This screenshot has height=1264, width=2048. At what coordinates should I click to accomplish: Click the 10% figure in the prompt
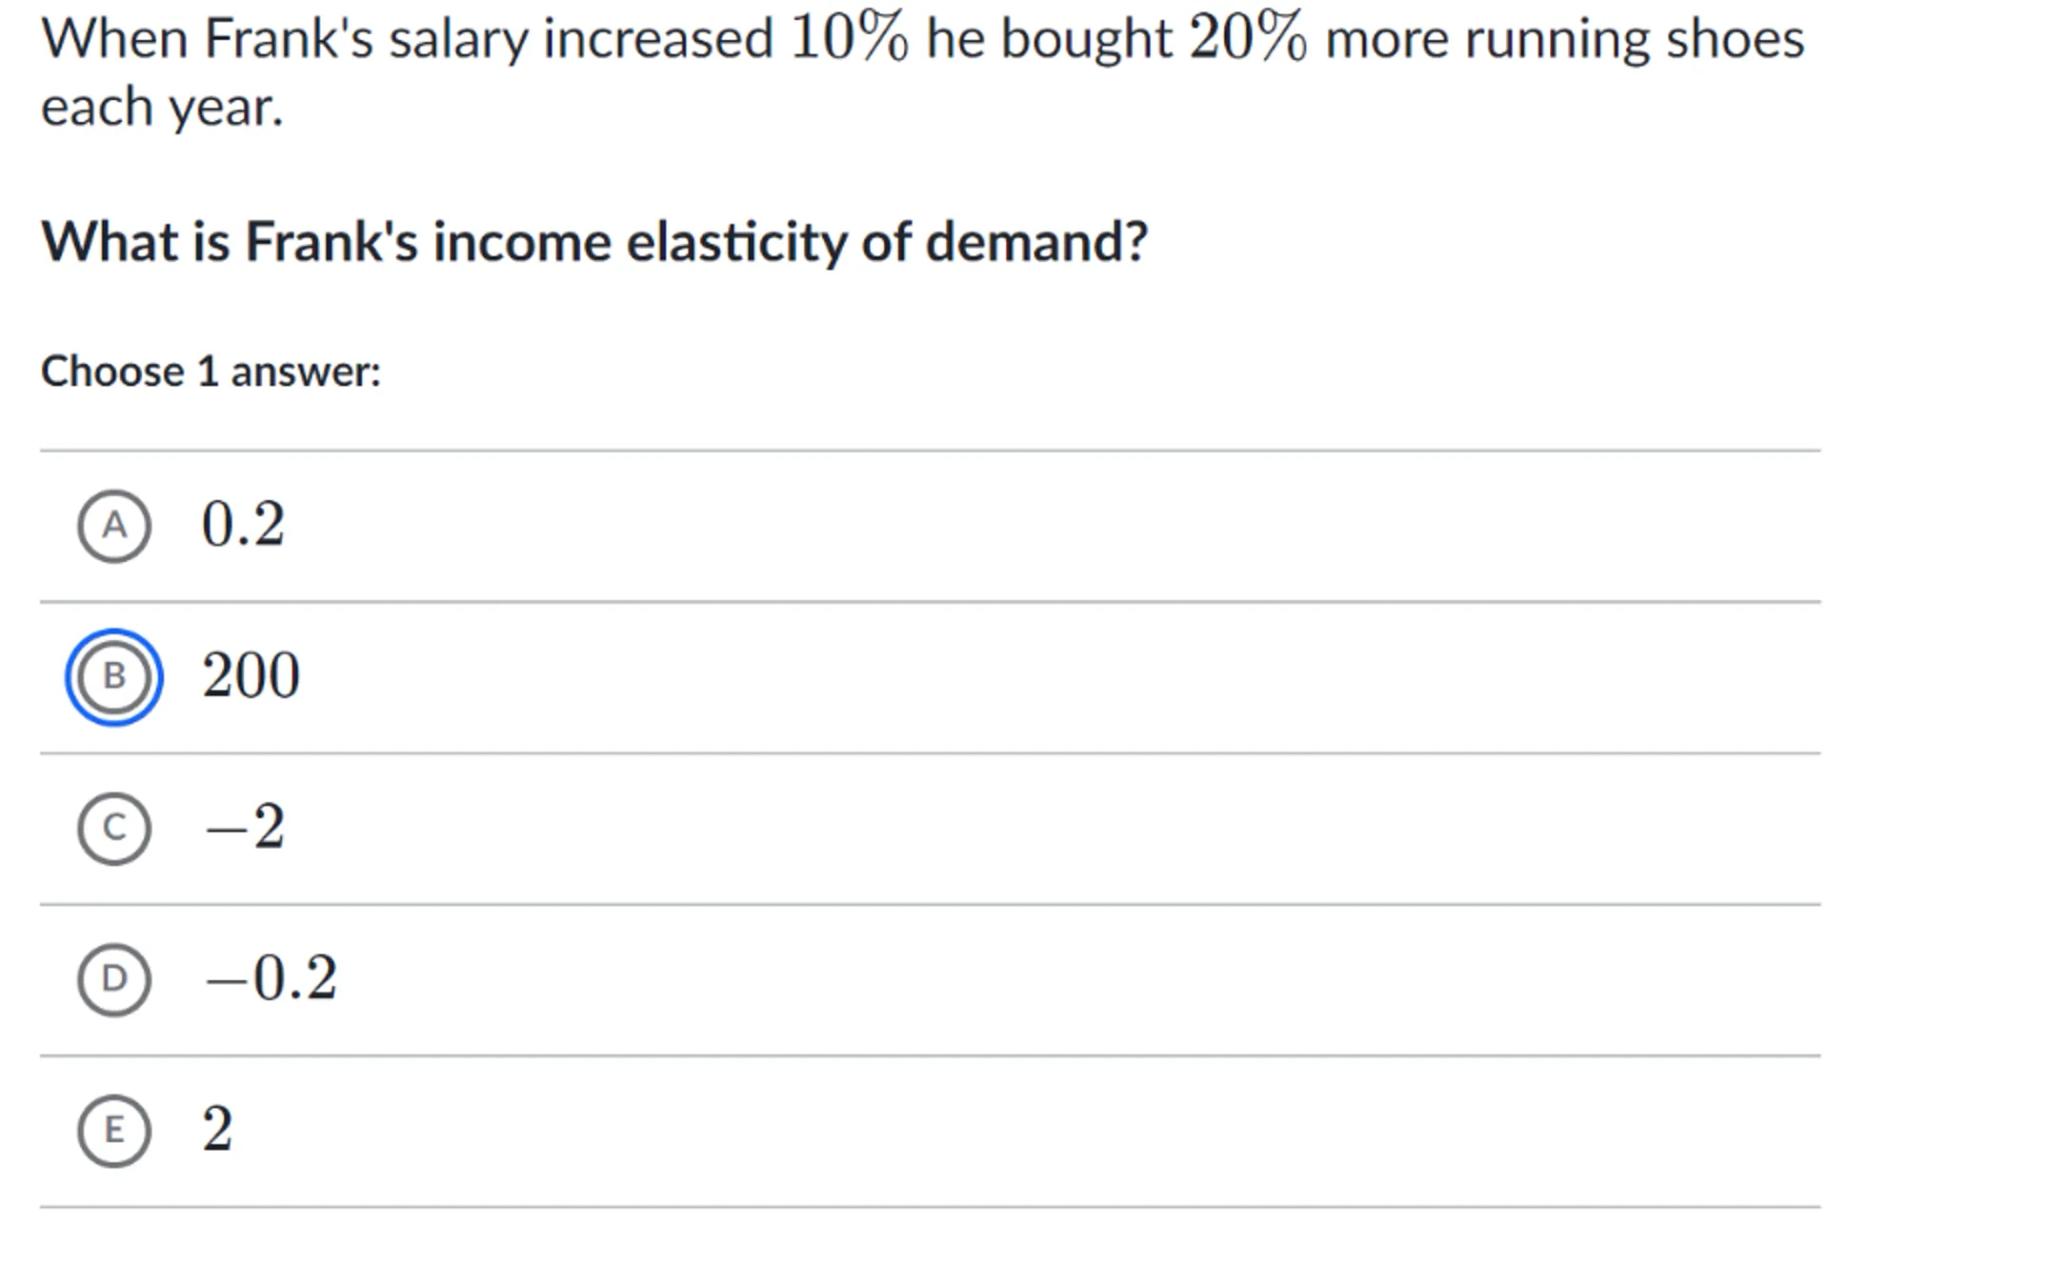[849, 40]
